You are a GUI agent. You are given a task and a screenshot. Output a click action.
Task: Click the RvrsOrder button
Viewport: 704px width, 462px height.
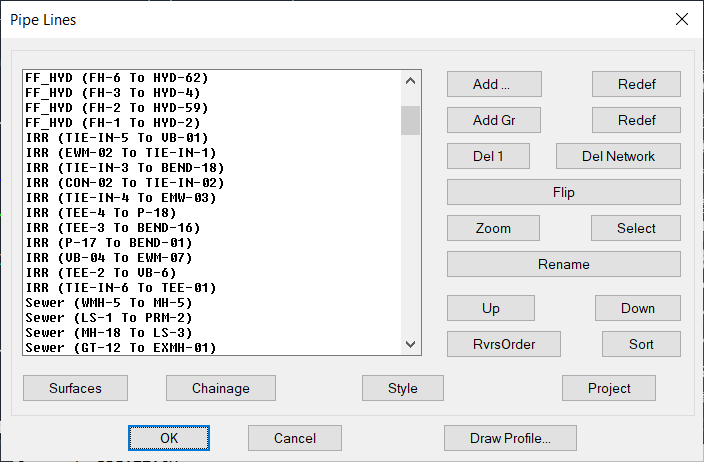(503, 344)
